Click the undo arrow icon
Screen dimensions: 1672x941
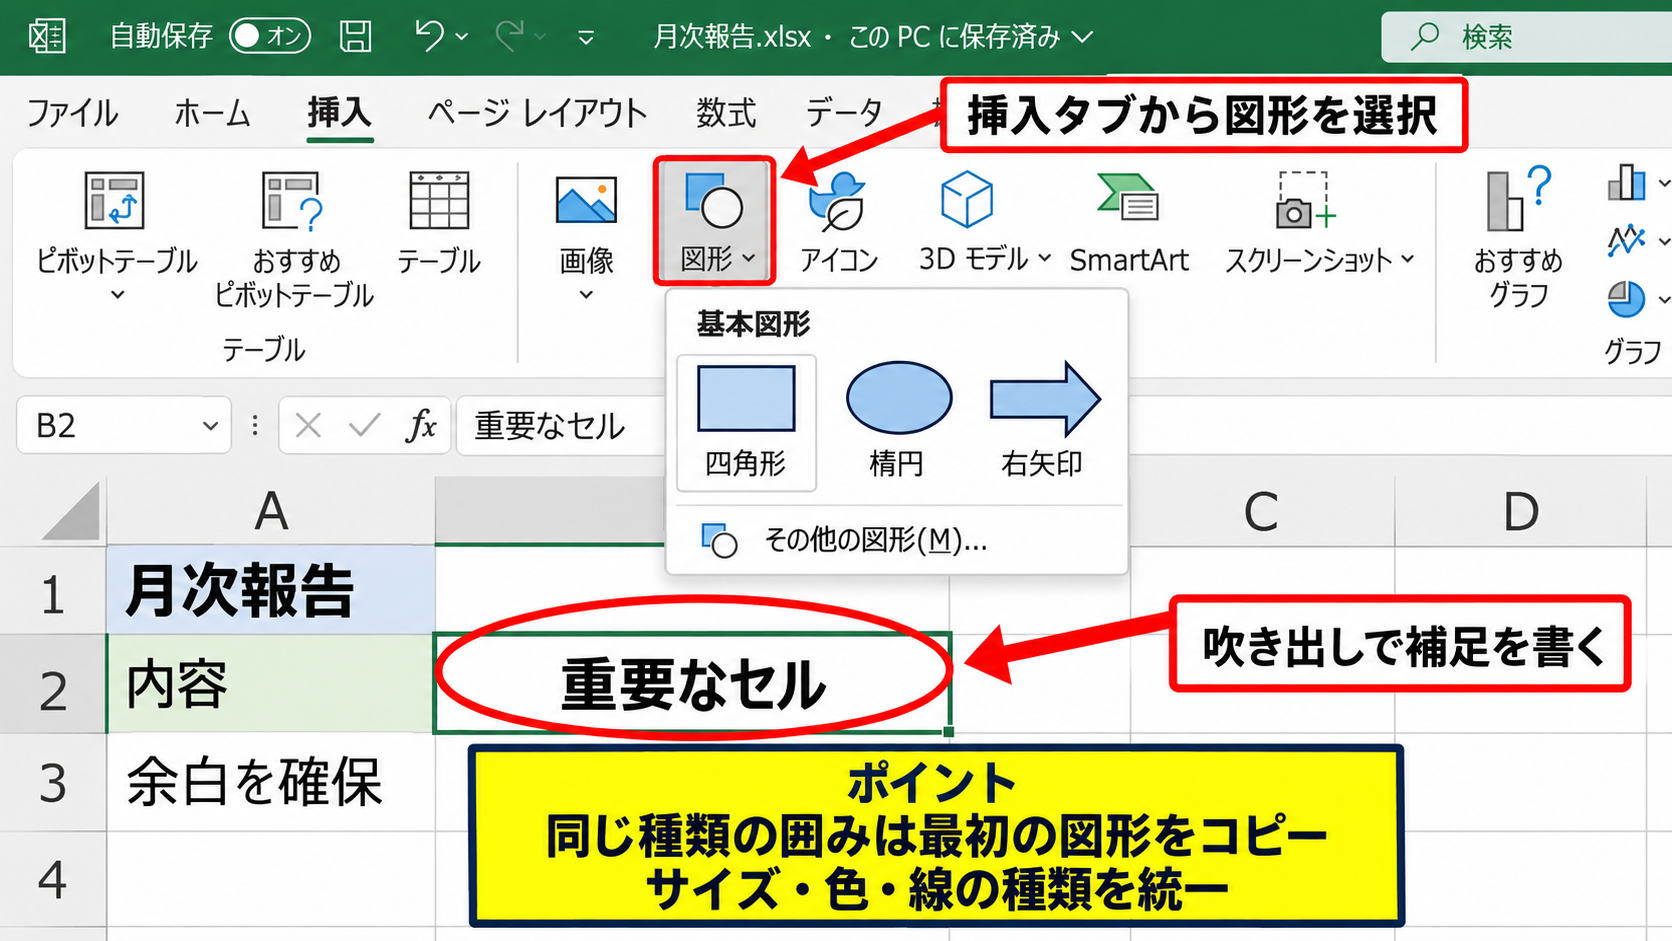click(428, 37)
